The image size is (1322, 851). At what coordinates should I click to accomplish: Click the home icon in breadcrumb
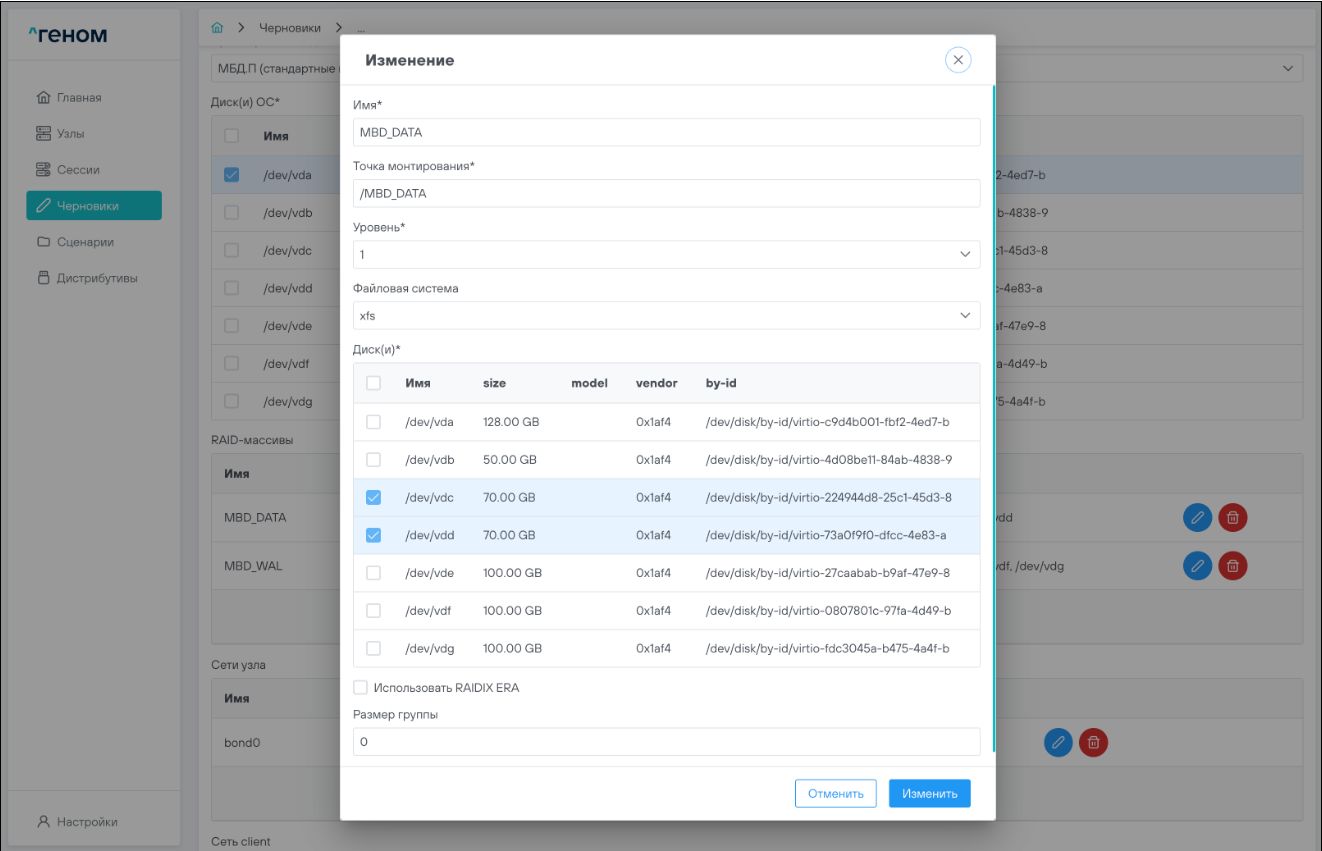click(x=217, y=28)
